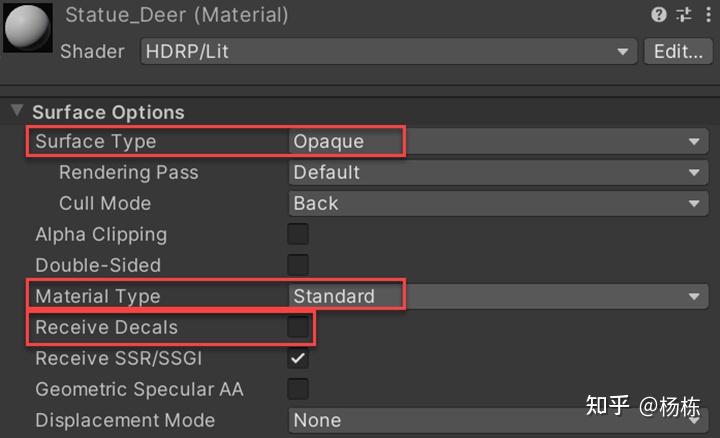Enable the Receive Decals checkbox
720x438 pixels.
tap(298, 327)
